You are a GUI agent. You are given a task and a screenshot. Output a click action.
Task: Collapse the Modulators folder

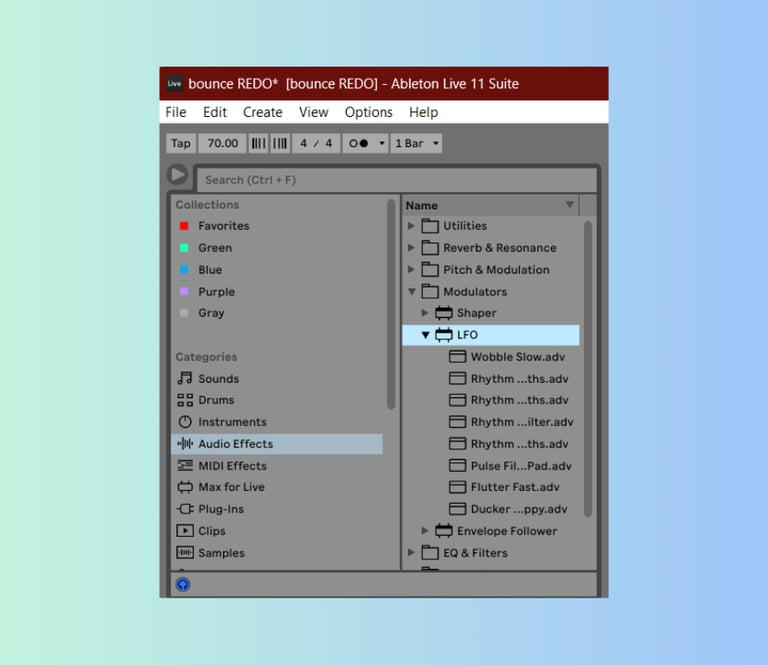click(411, 291)
